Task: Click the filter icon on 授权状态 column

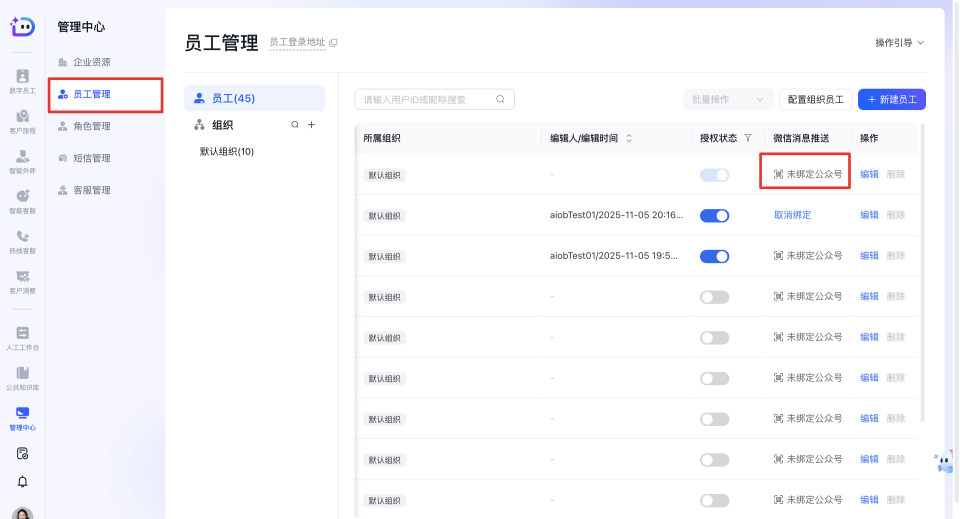Action: [x=748, y=138]
